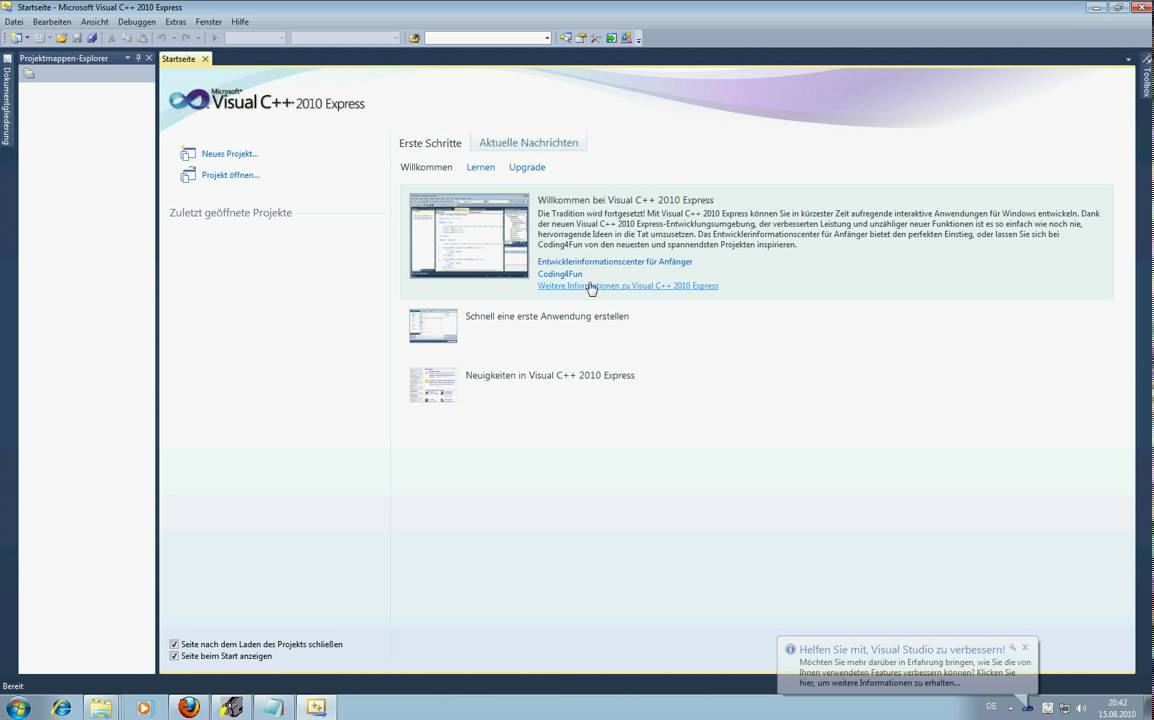Viewport: 1154px width, 720px height.
Task: Open Solution Explorer via toolbar icon
Action: tap(565, 38)
